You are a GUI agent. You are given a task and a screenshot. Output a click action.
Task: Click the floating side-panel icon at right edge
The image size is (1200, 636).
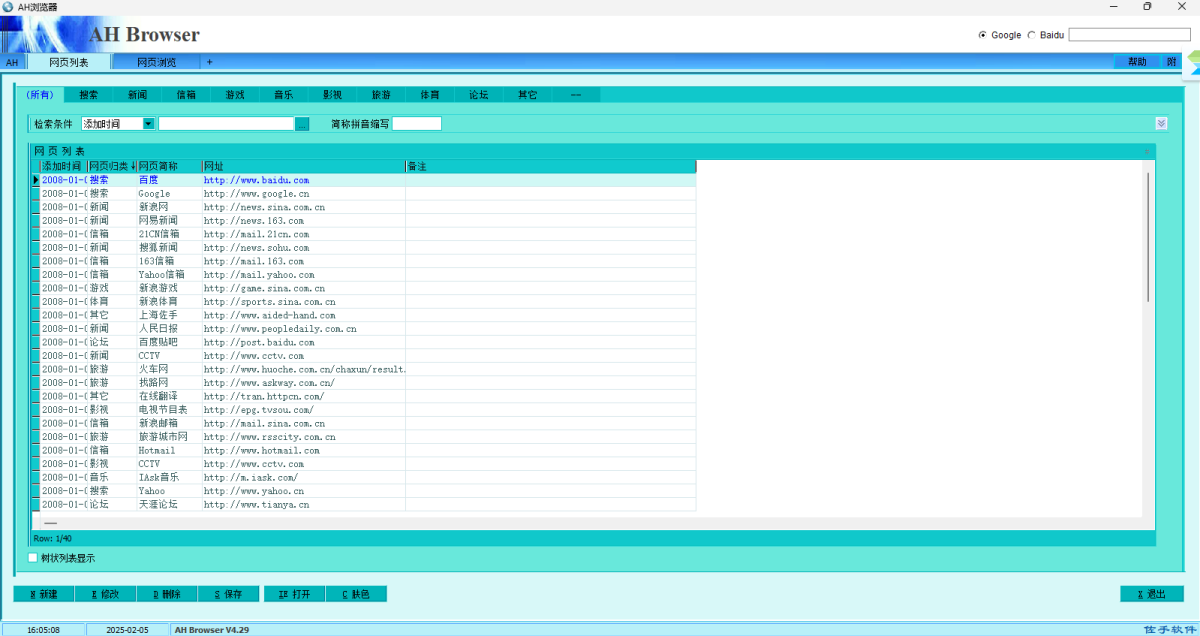click(1193, 64)
